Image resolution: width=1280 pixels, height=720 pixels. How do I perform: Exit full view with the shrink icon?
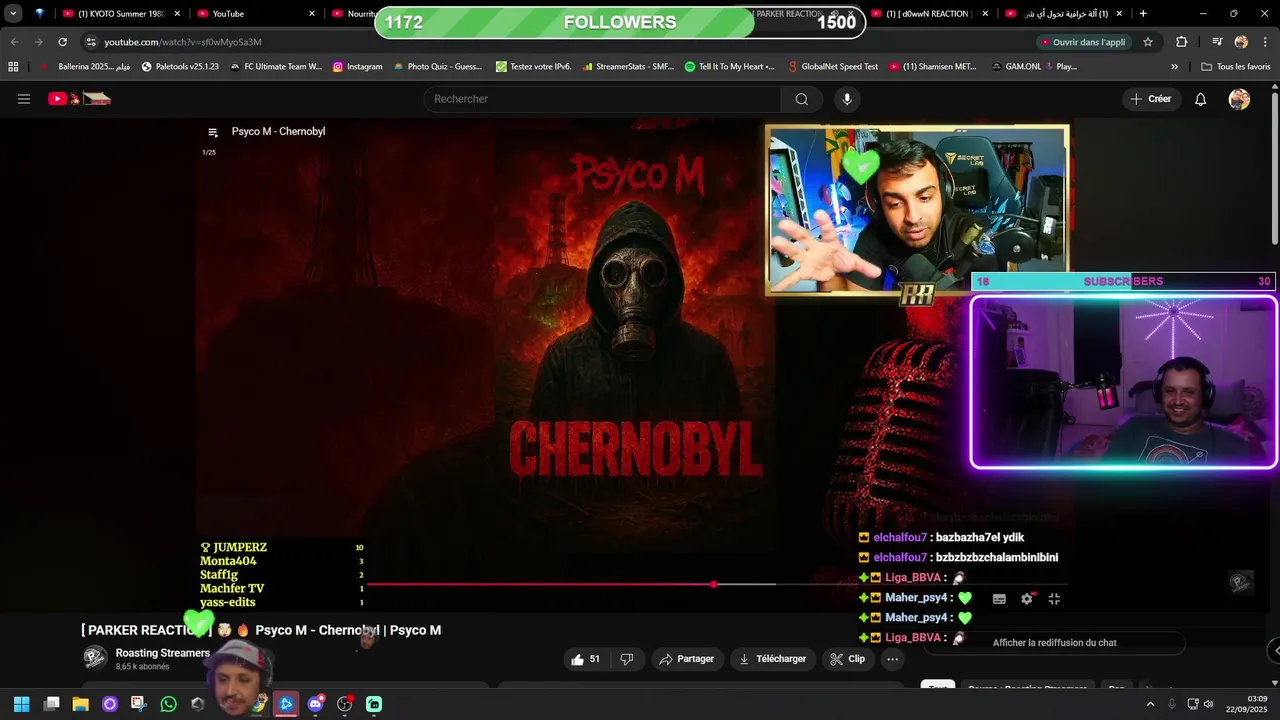click(x=1054, y=599)
